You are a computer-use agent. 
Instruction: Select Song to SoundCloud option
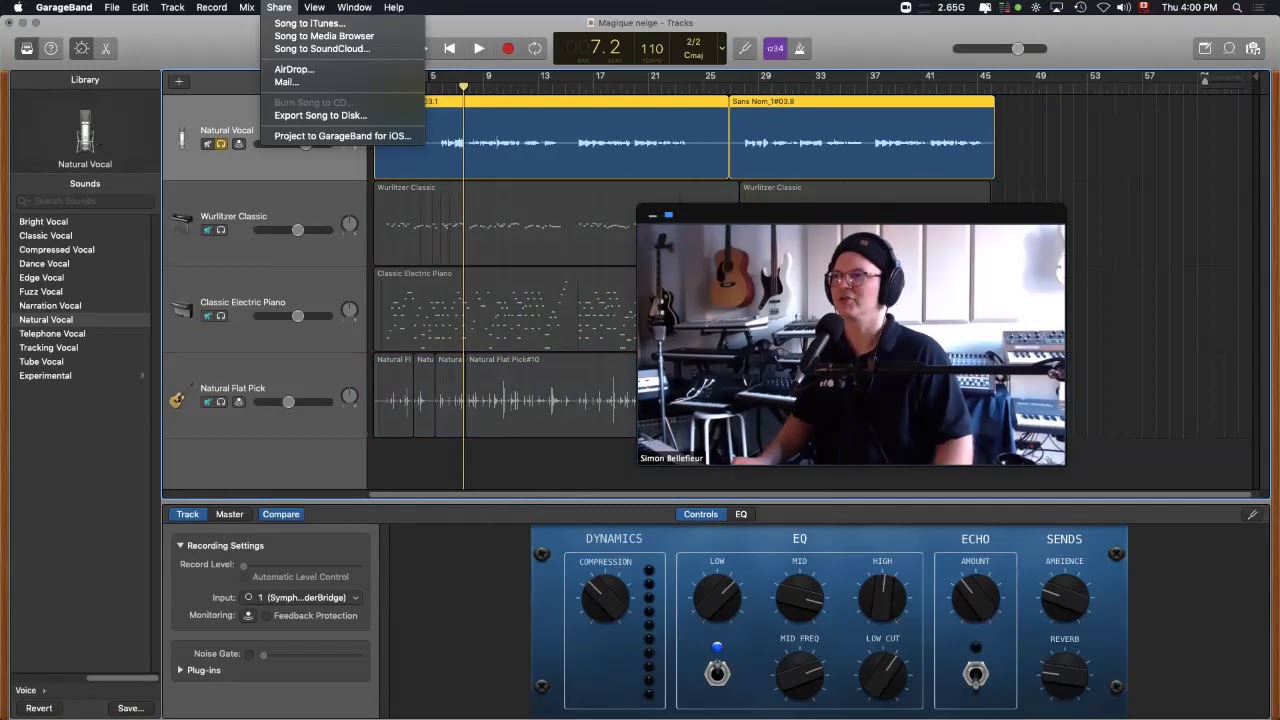(x=322, y=48)
